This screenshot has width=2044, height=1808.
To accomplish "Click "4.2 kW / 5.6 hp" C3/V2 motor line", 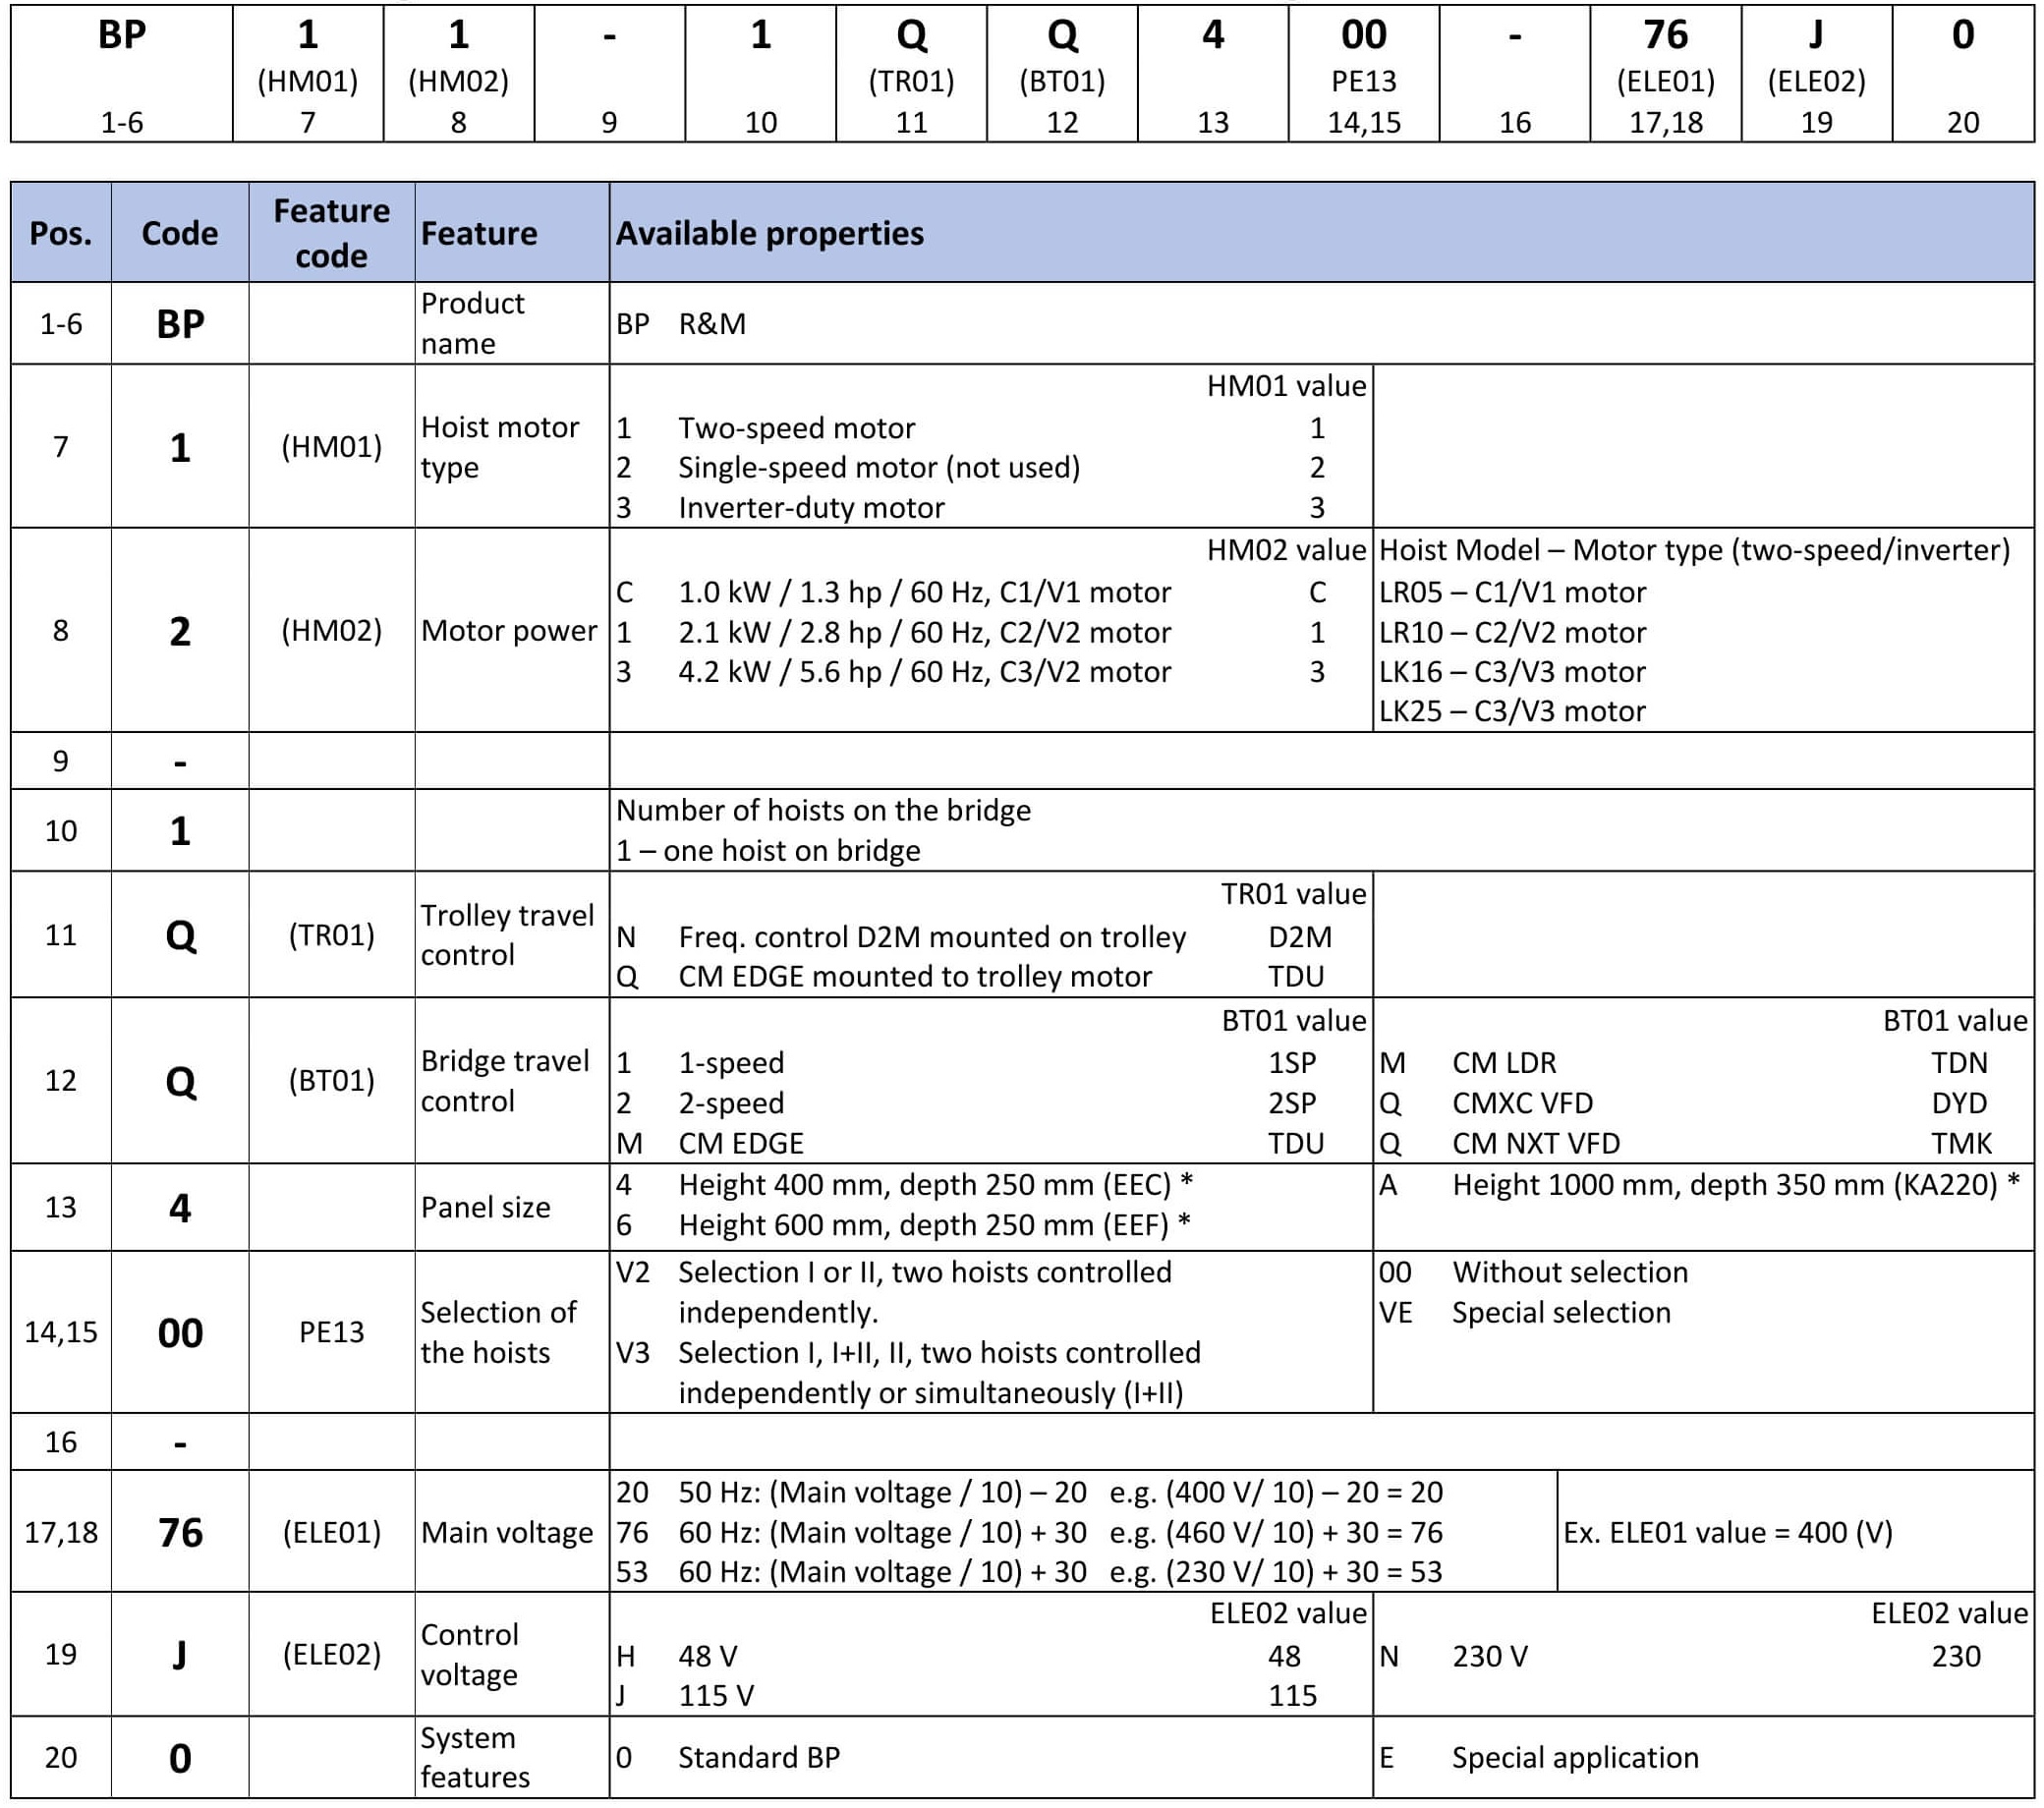I will click(924, 671).
